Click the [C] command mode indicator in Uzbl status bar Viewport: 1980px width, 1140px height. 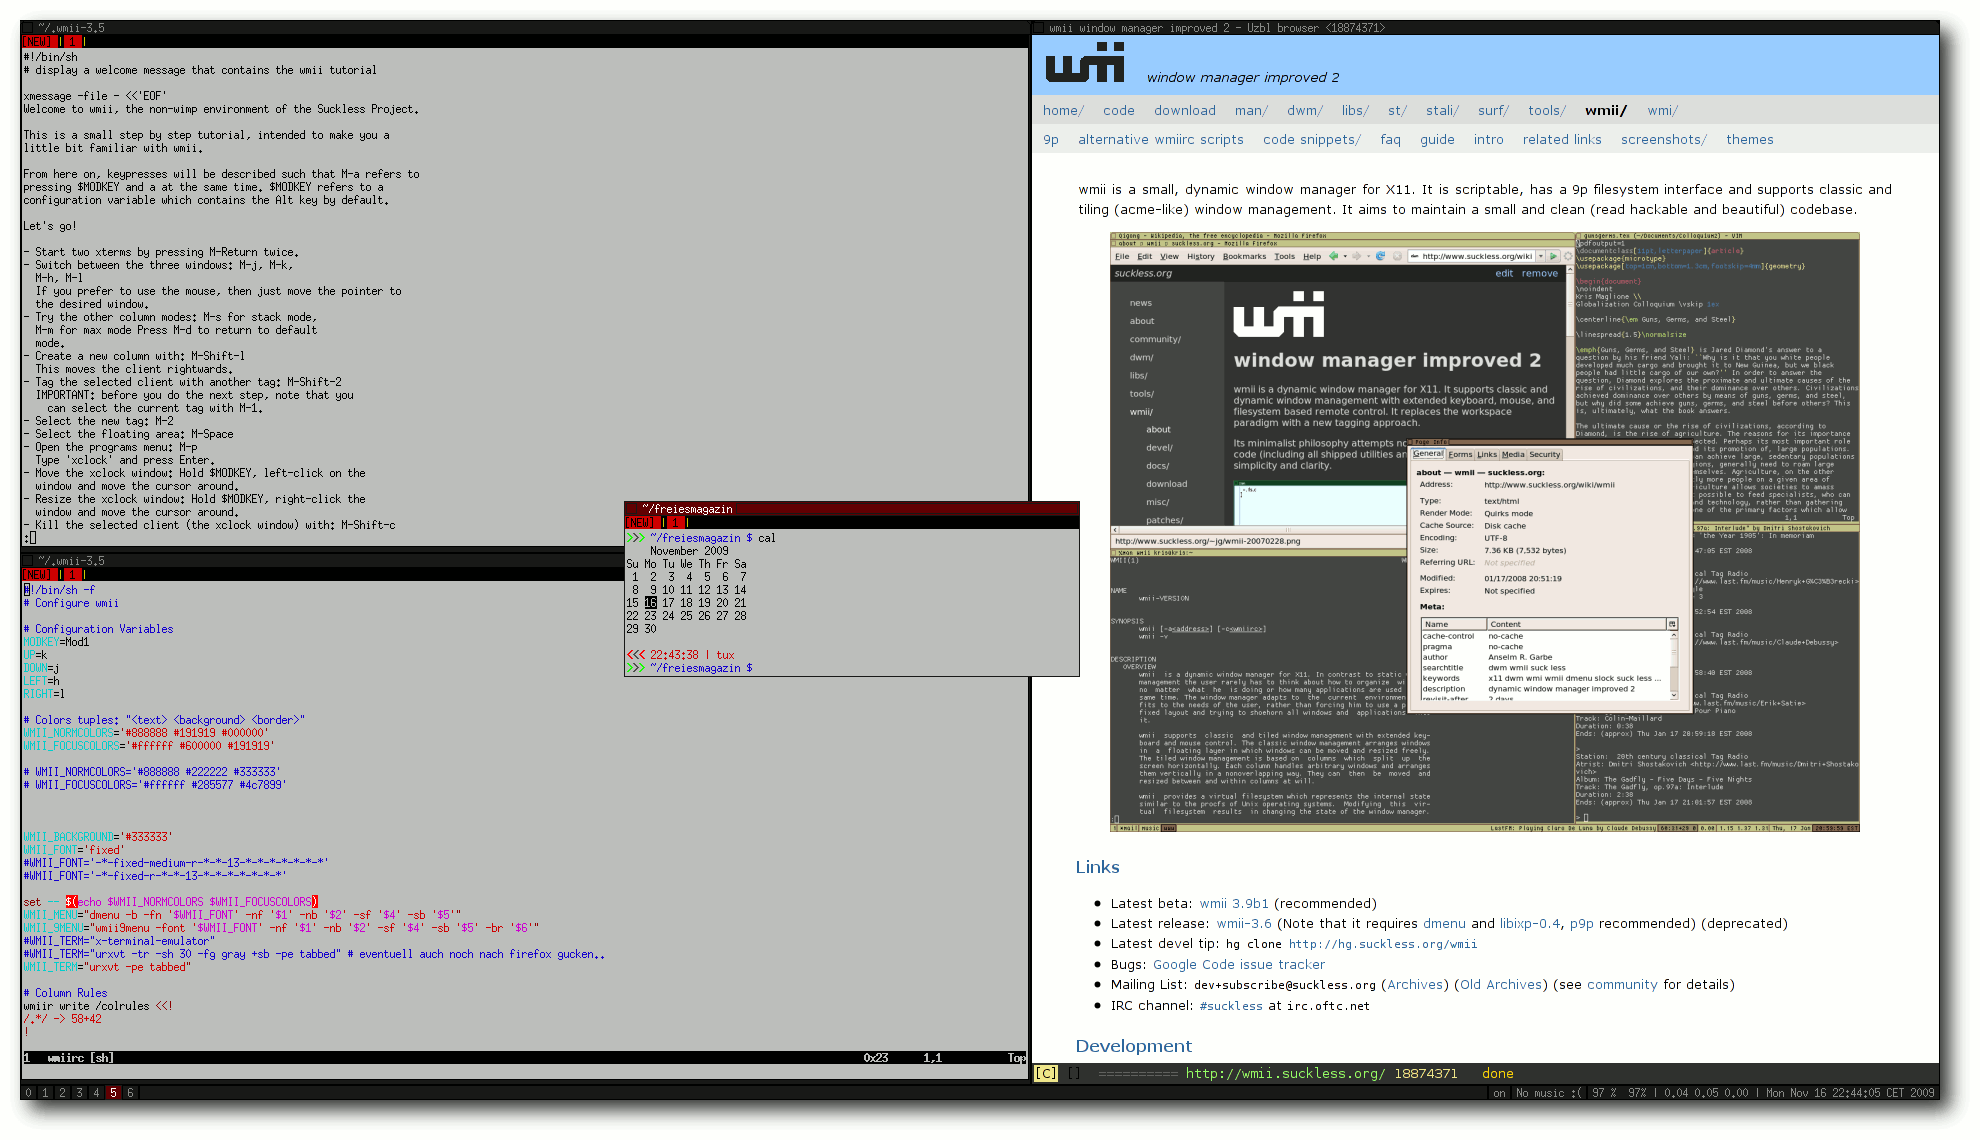pos(1045,1073)
